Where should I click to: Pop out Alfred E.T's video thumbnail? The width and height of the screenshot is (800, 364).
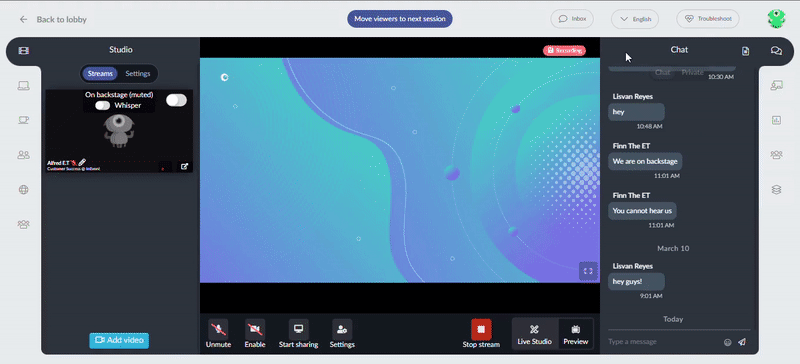pyautogui.click(x=184, y=166)
